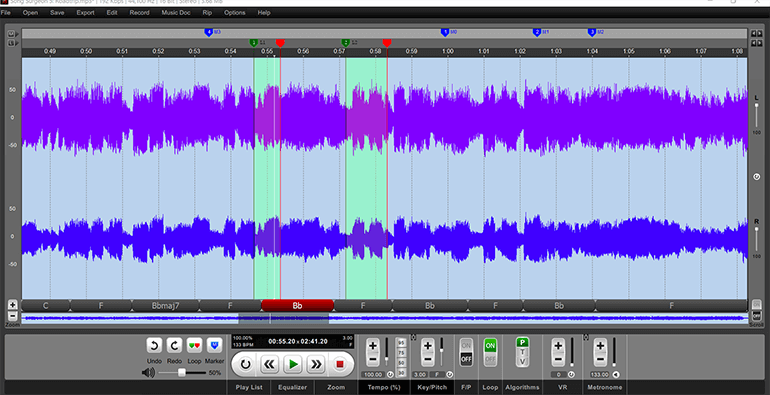Viewport: 770px width, 395px height.
Task: Switch the F/P toggle to ON
Action: click(x=466, y=345)
